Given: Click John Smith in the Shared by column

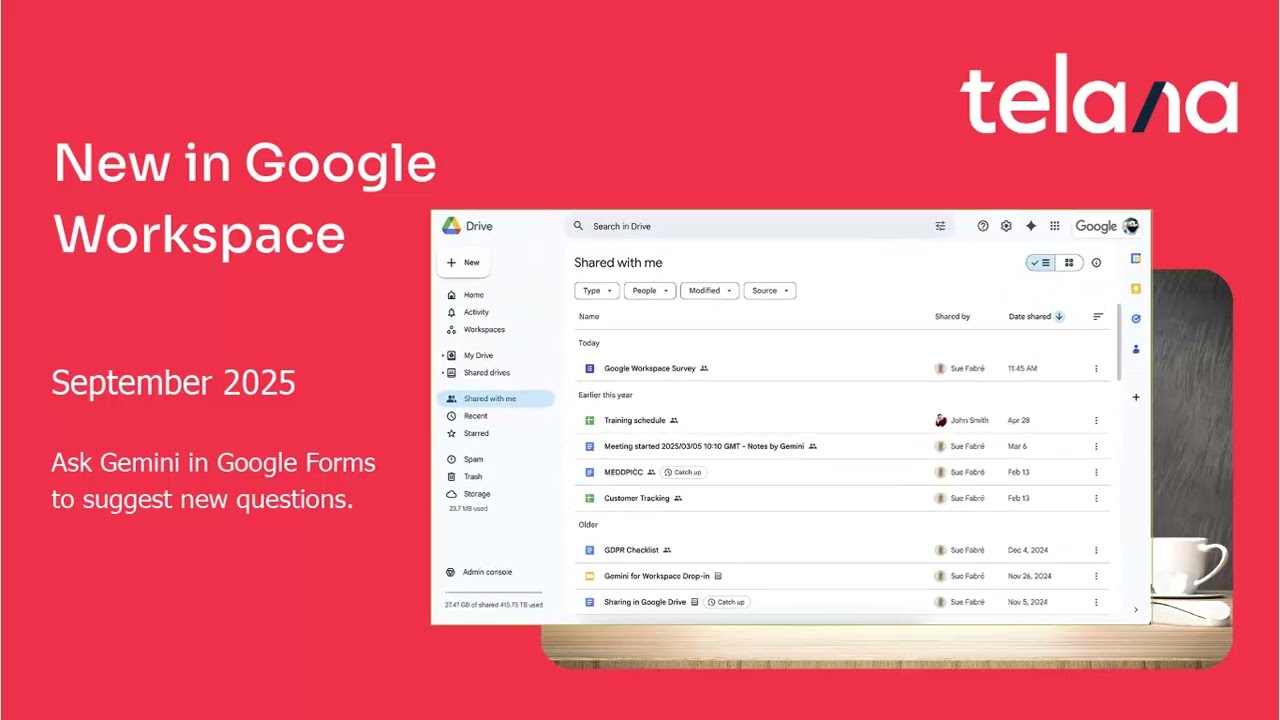Looking at the screenshot, I should (x=969, y=420).
